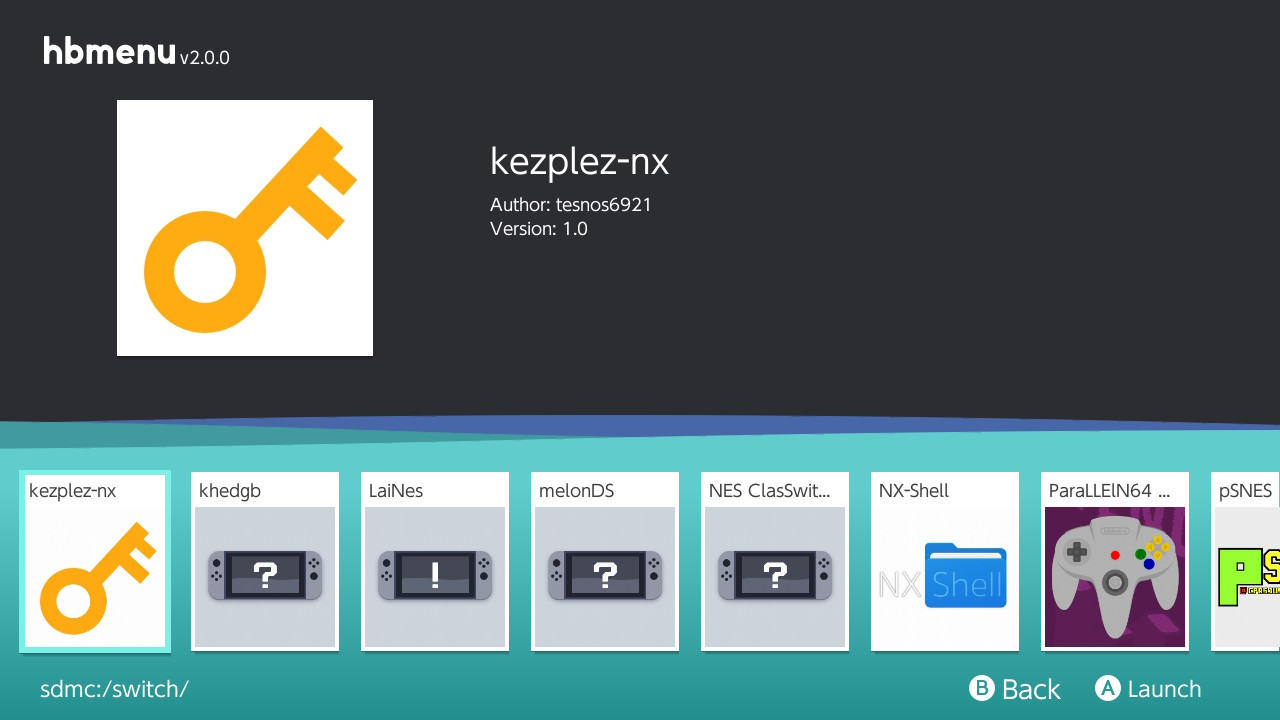Select the khedgb app tile
This screenshot has width=1280, height=720.
(265, 561)
